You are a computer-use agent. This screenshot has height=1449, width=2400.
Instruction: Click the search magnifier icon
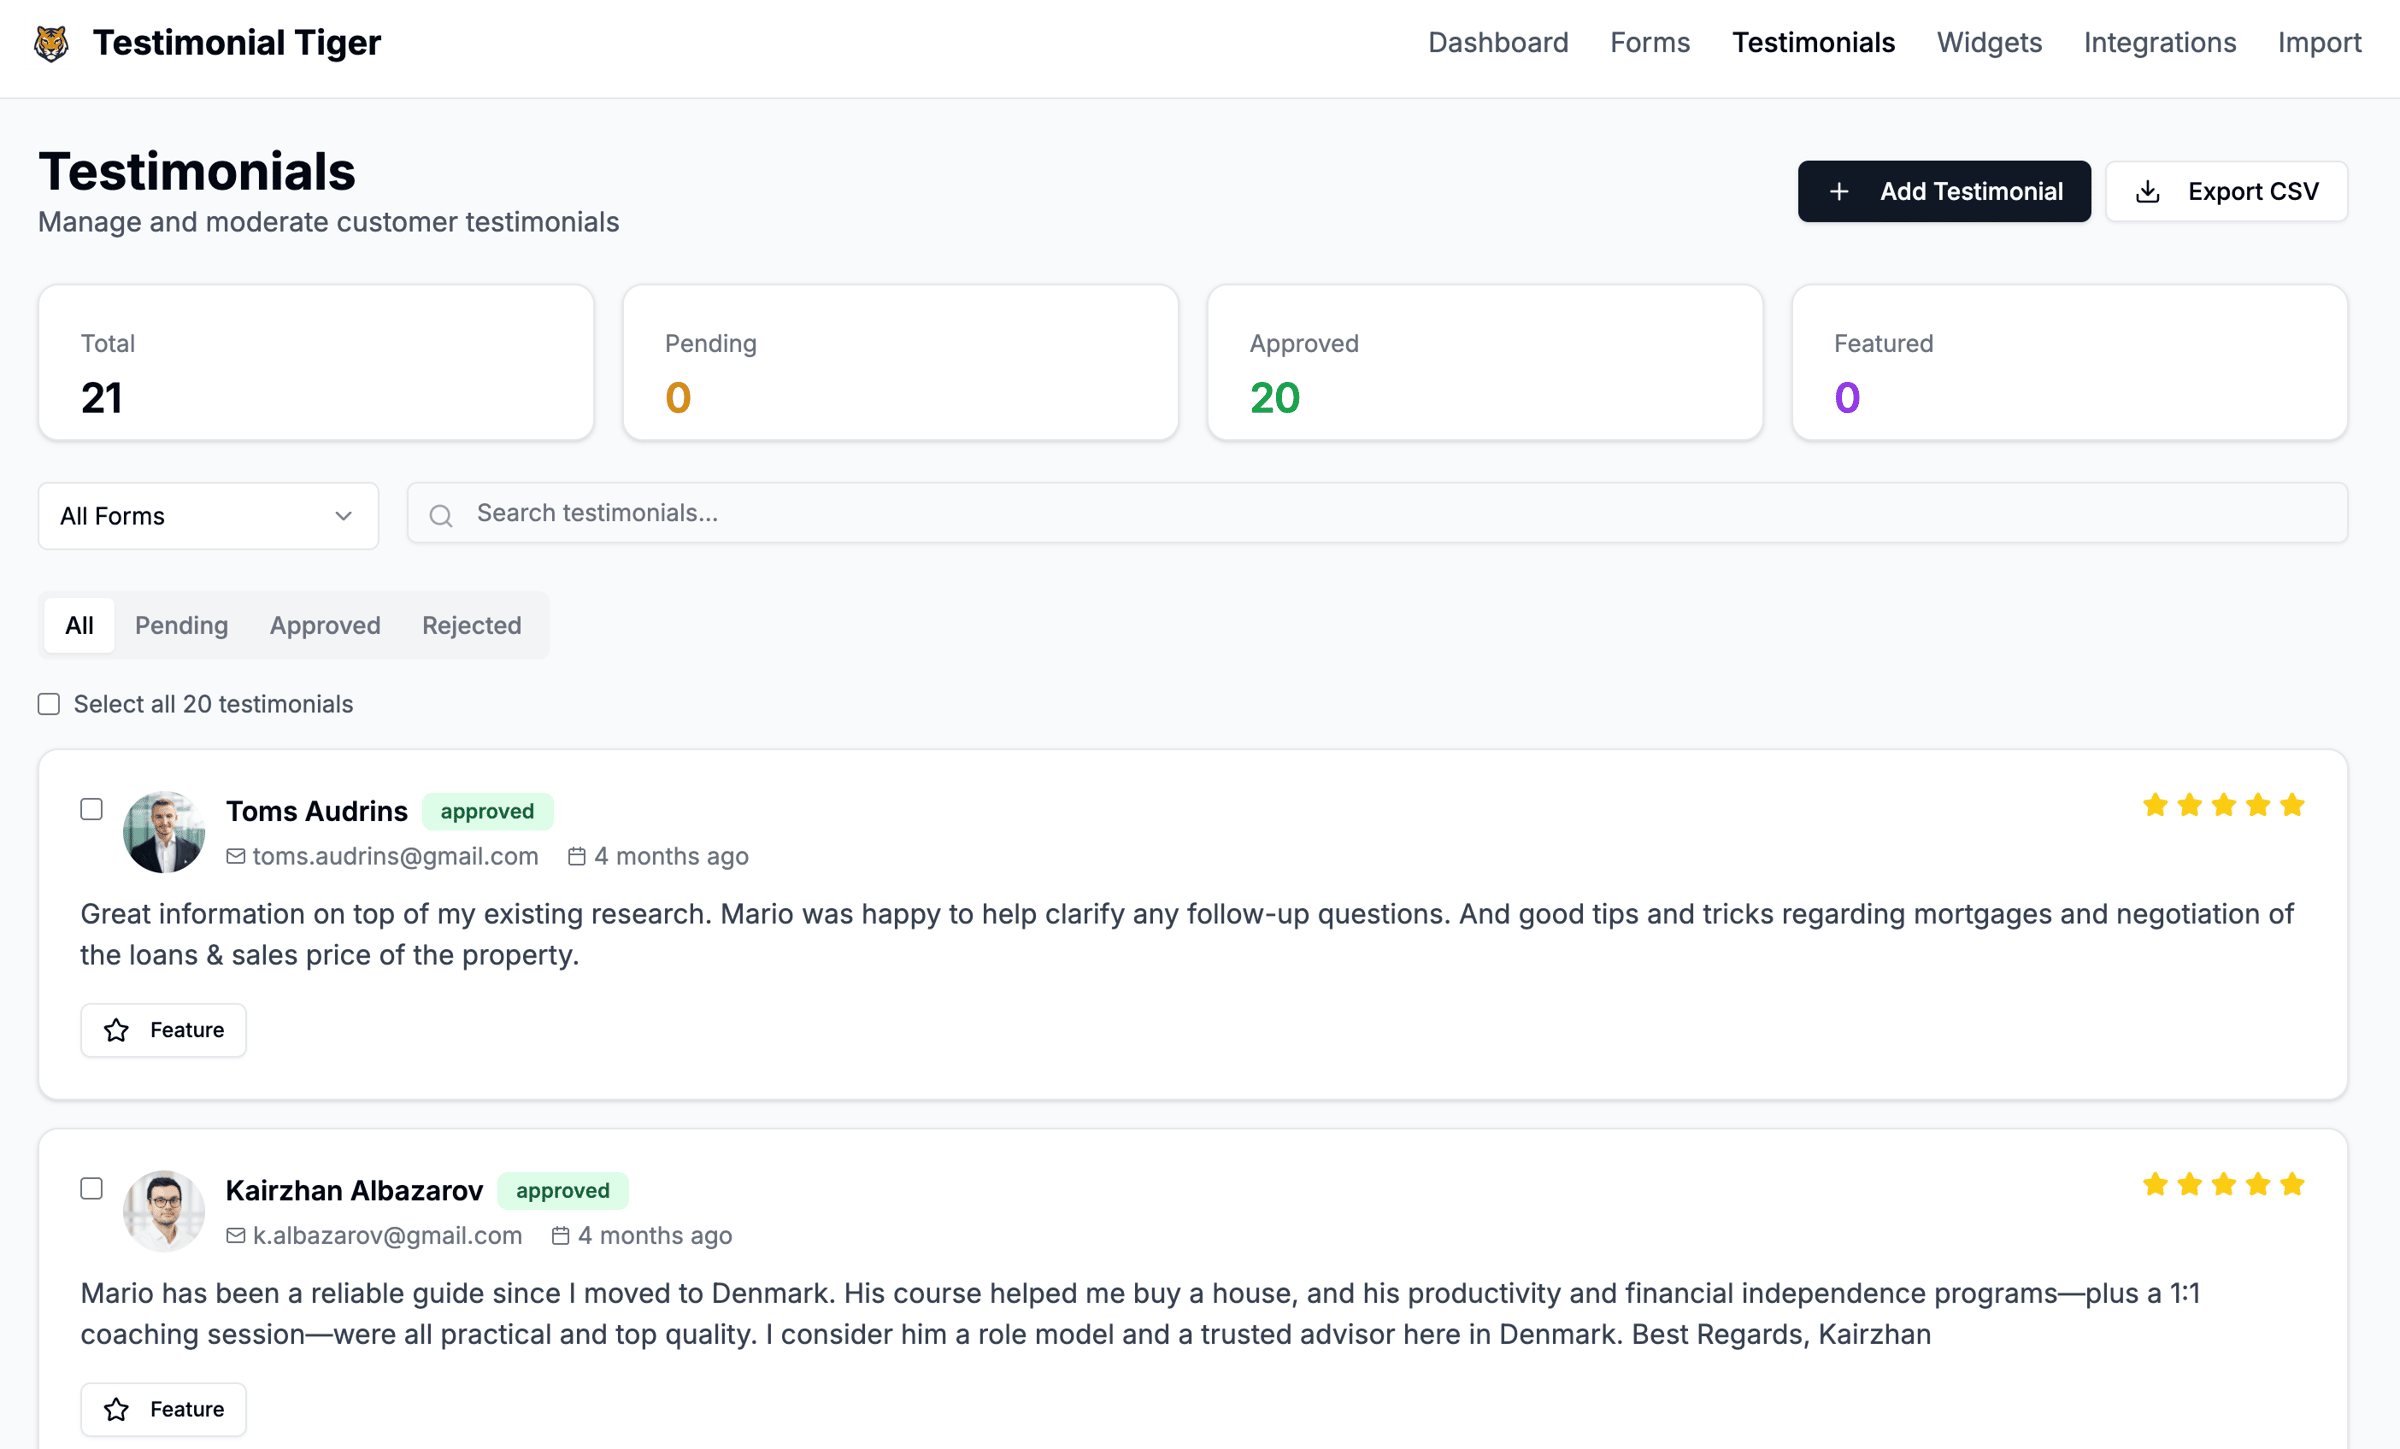(x=441, y=515)
